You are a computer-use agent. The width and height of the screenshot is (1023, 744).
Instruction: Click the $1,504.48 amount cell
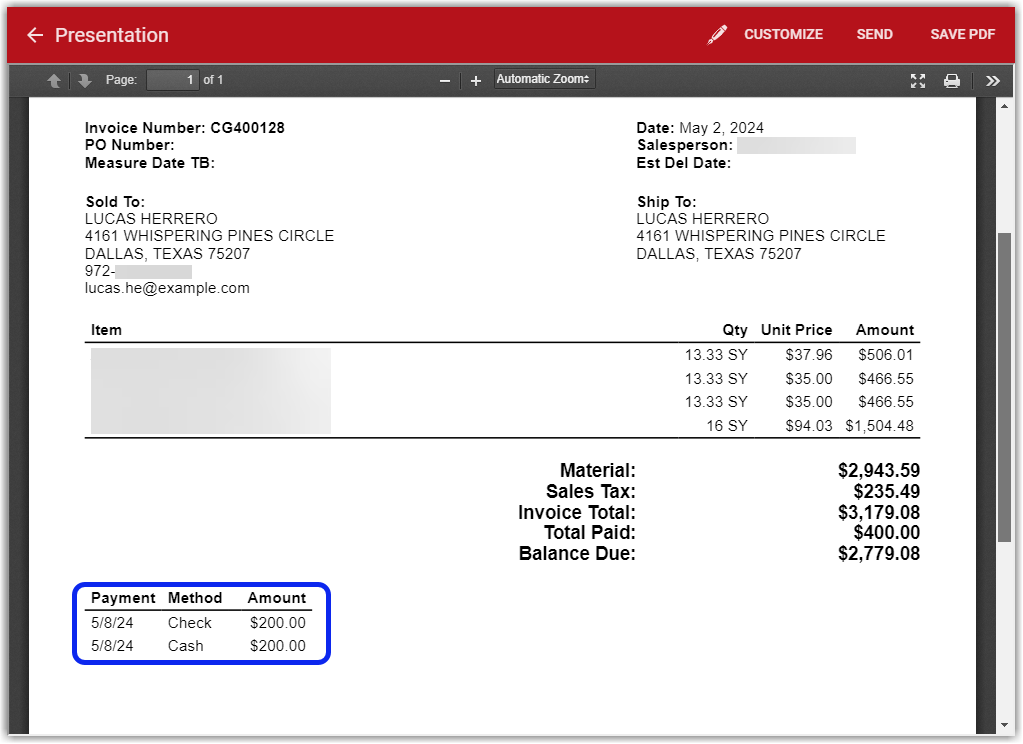[879, 426]
